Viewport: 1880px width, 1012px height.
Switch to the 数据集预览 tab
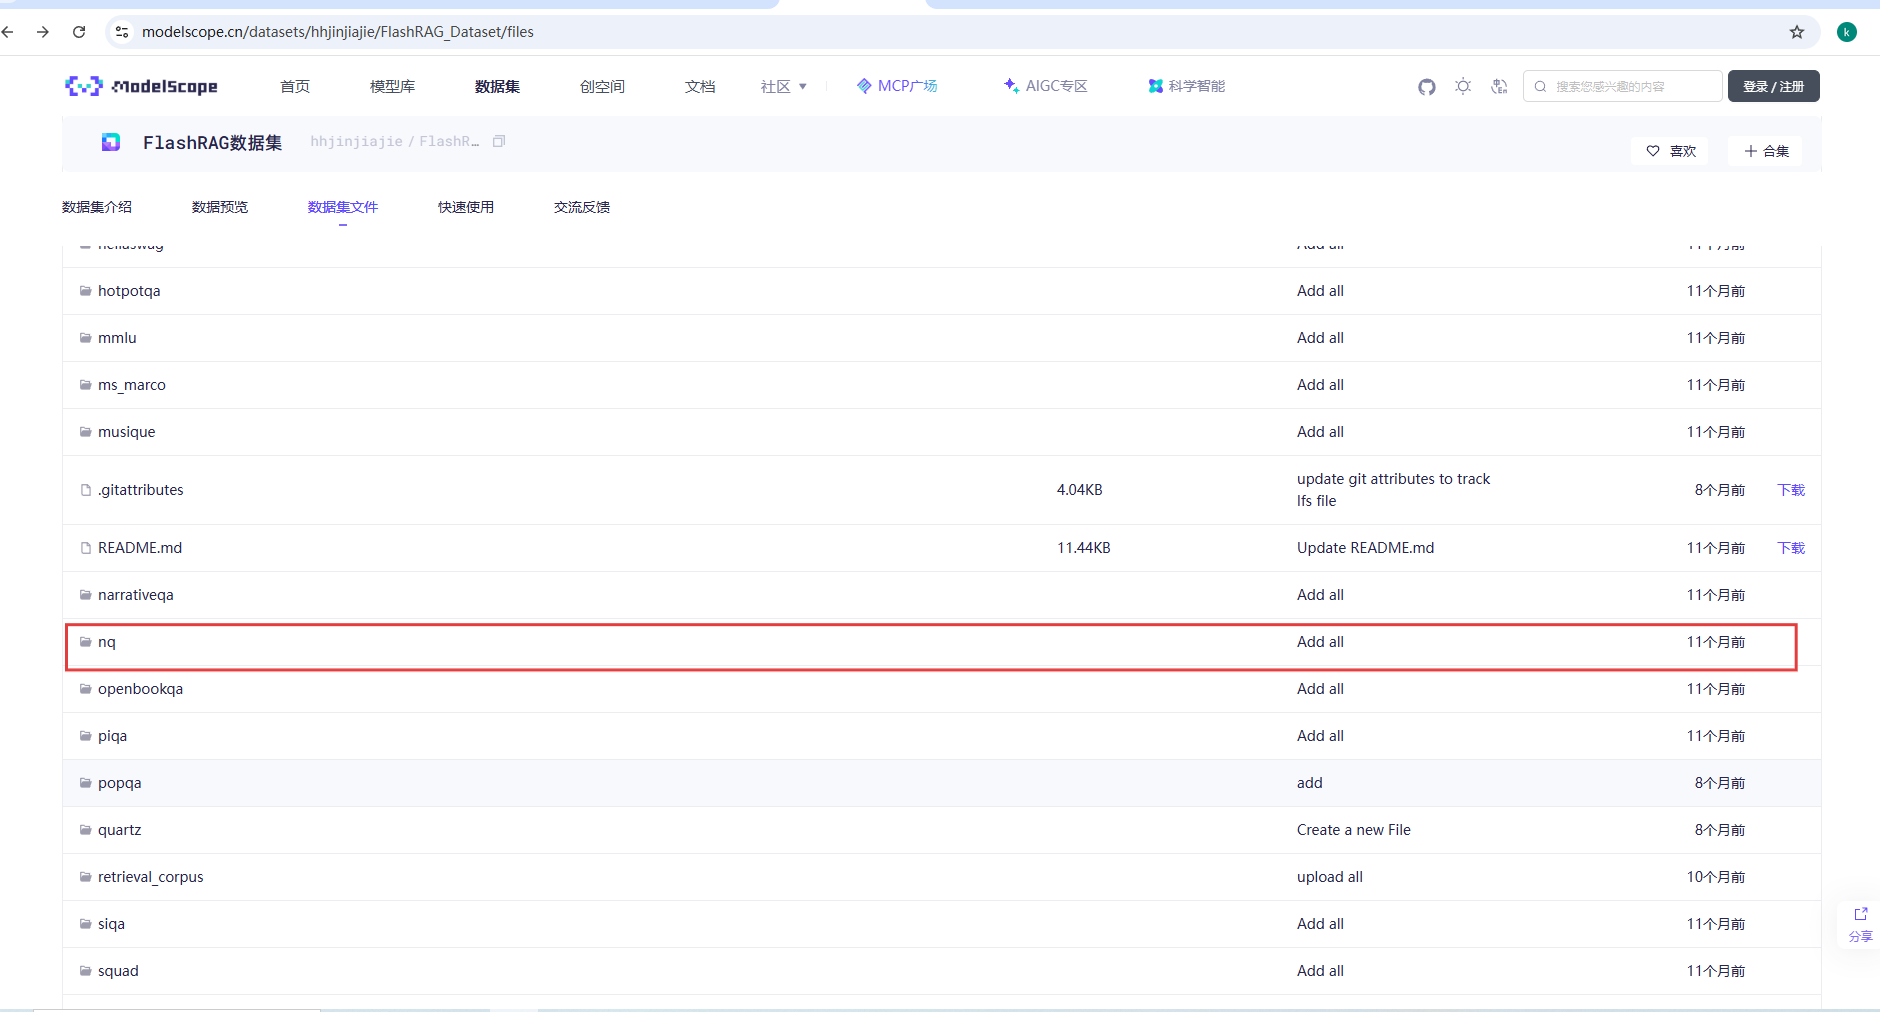[220, 207]
